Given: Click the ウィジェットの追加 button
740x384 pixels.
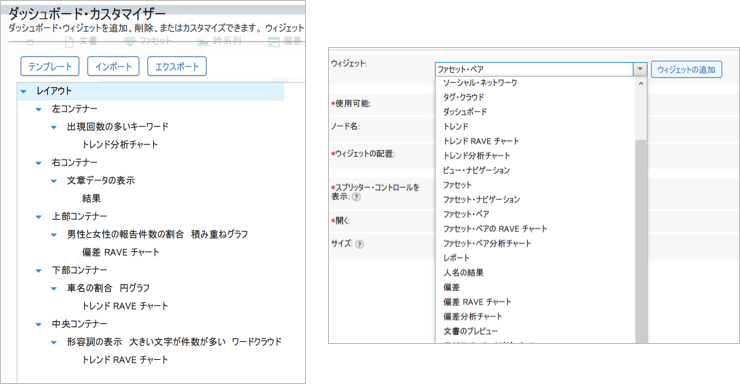Looking at the screenshot, I should (x=686, y=69).
